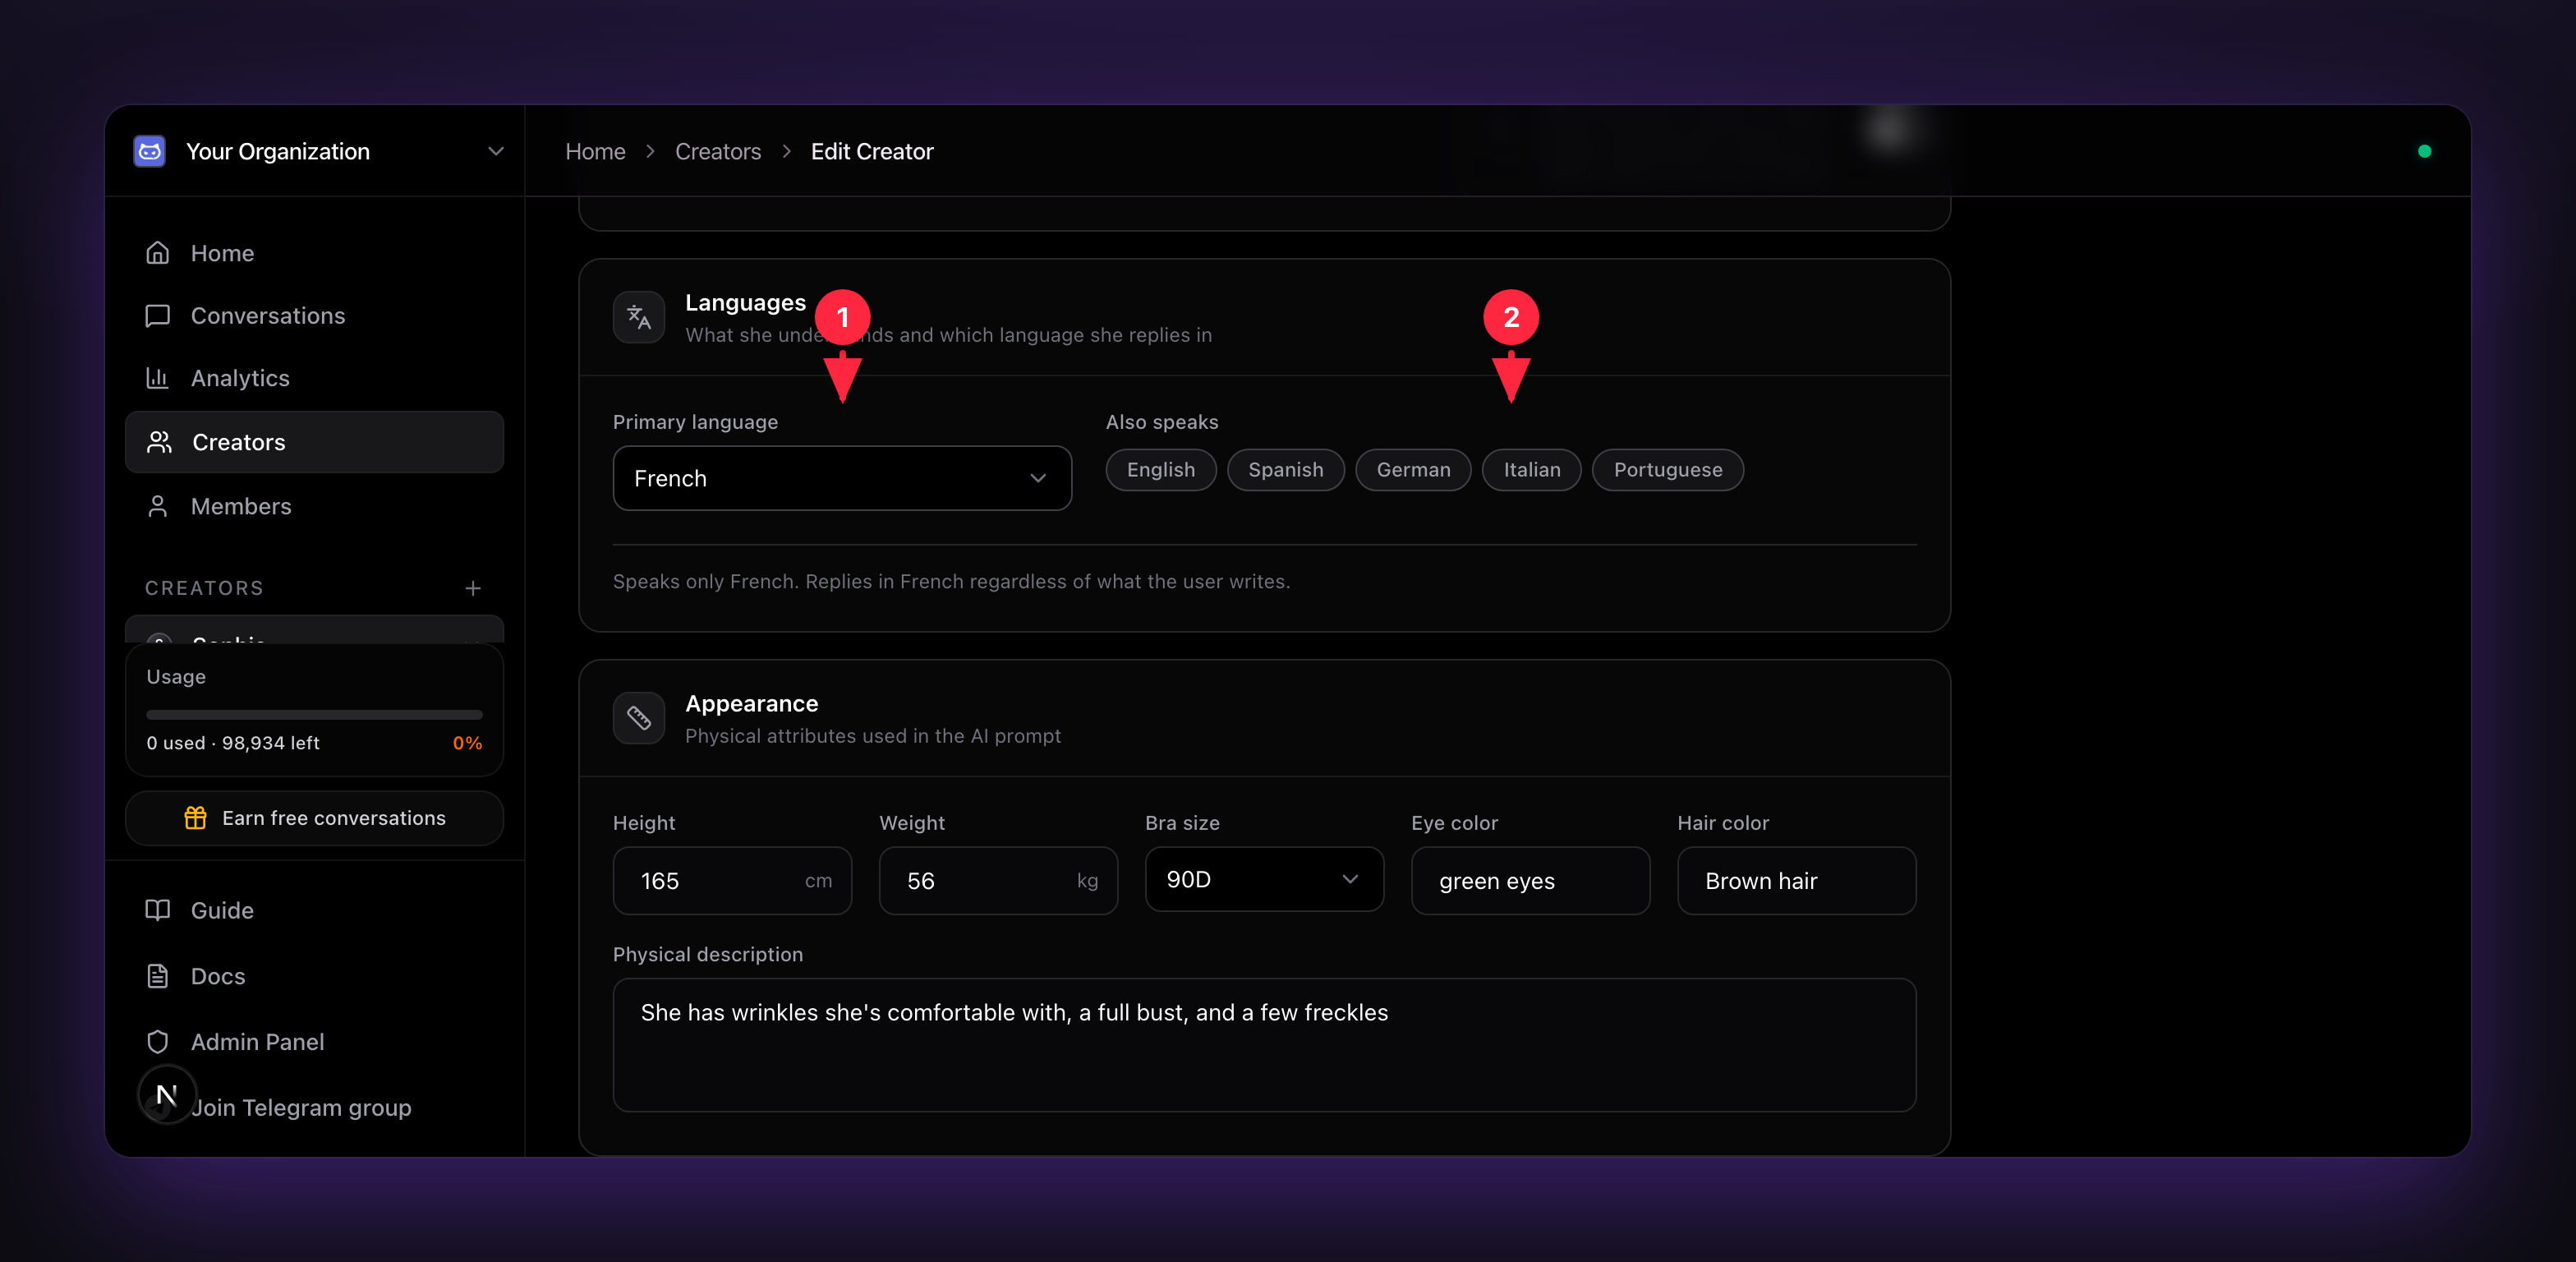Click the Conversations chat bubble icon
The height and width of the screenshot is (1262, 2576).
(x=158, y=316)
